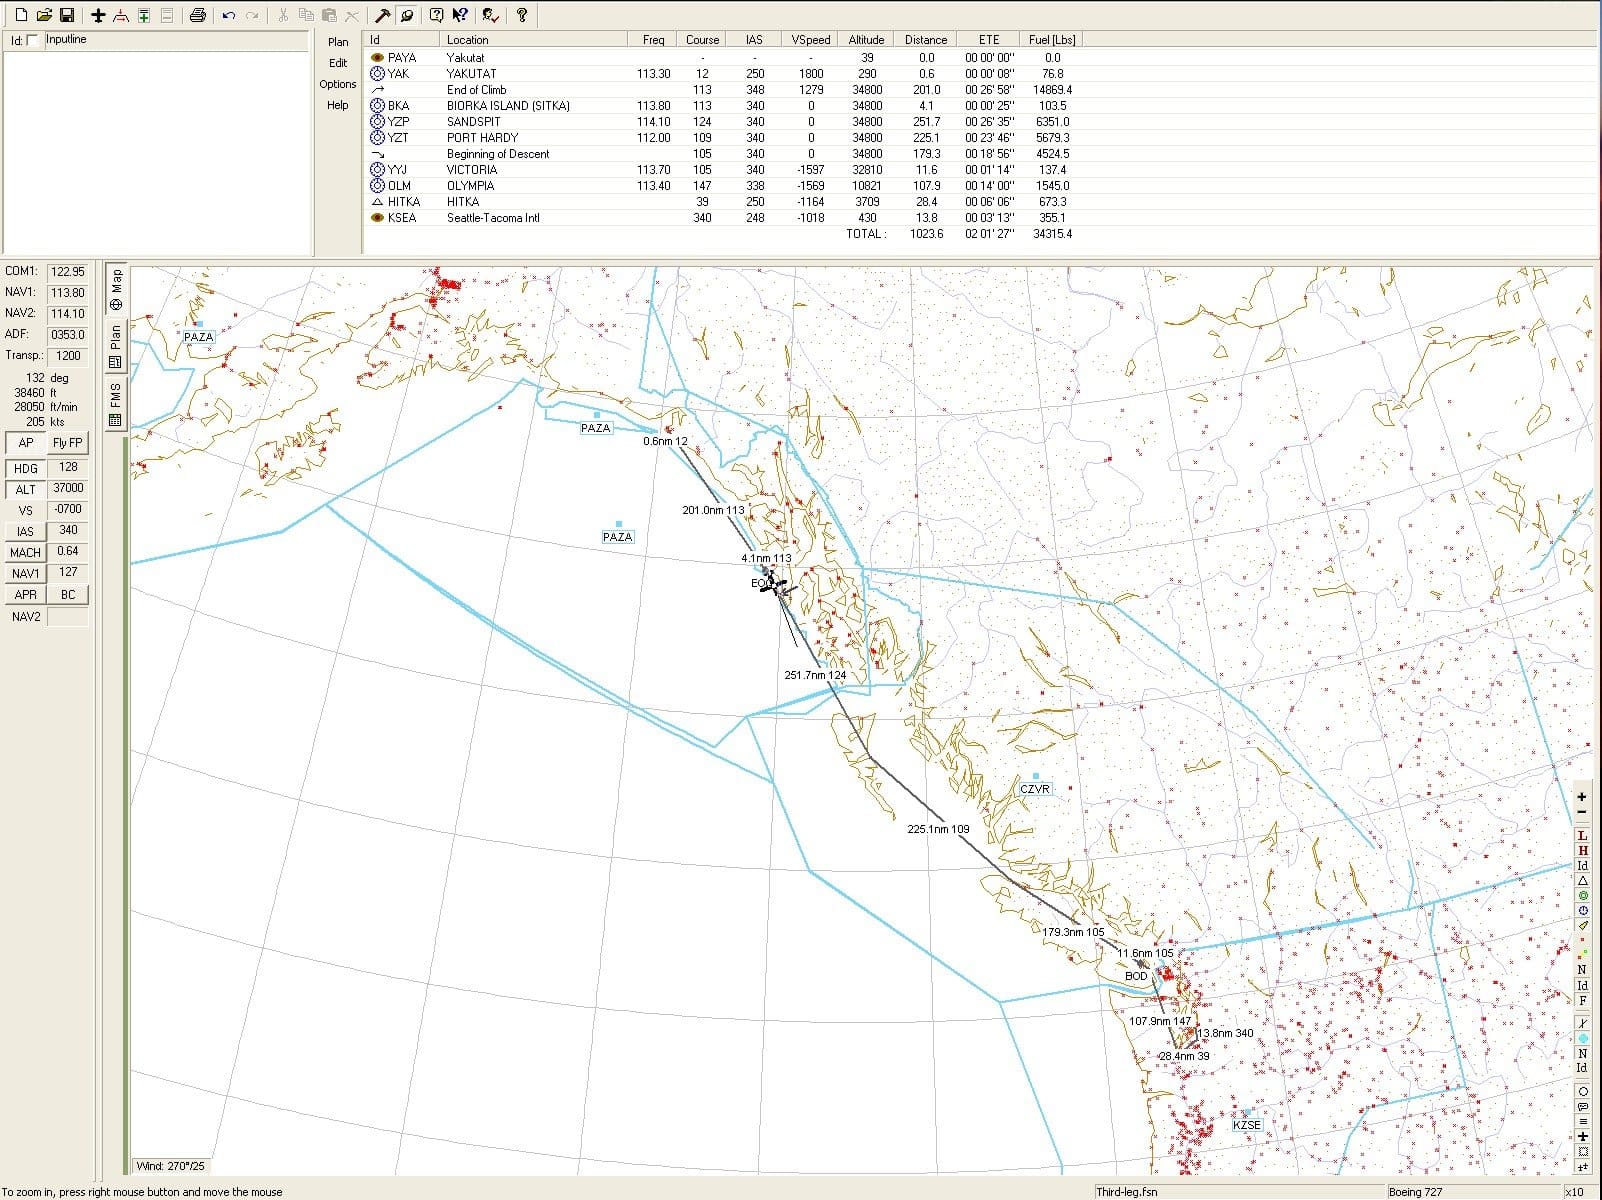The height and width of the screenshot is (1200, 1602).
Task: Toggle low altitude airways with the L button
Action: (x=1581, y=834)
